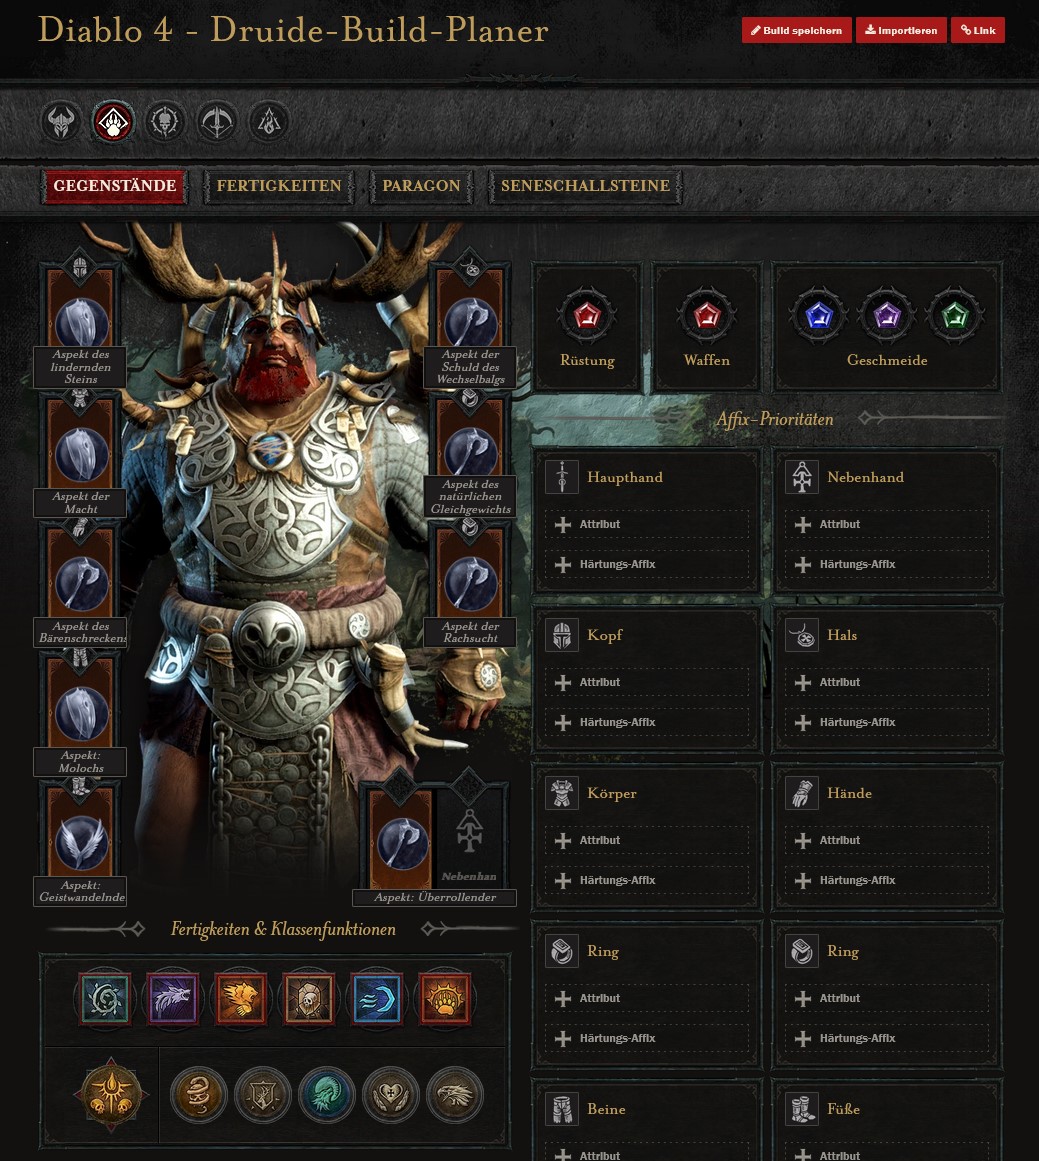Add an Attribut to the right Ring
This screenshot has height=1161, width=1039.
click(x=886, y=998)
